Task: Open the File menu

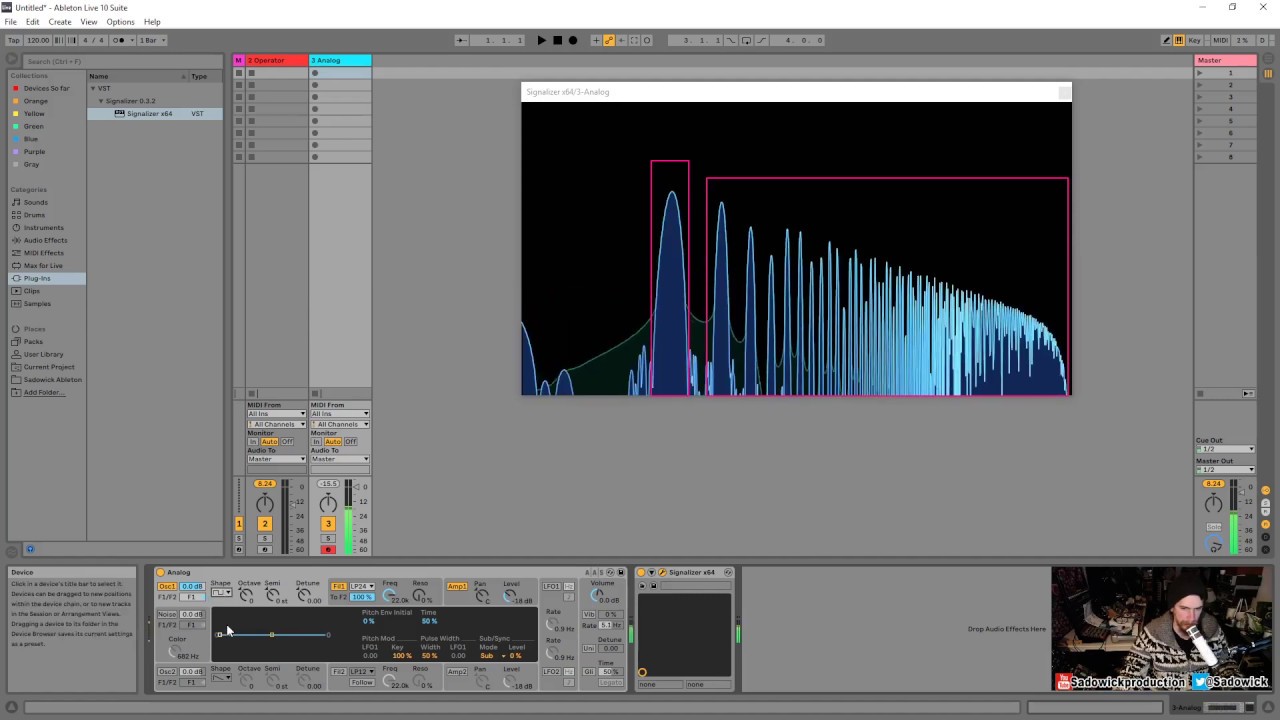Action: click(10, 22)
